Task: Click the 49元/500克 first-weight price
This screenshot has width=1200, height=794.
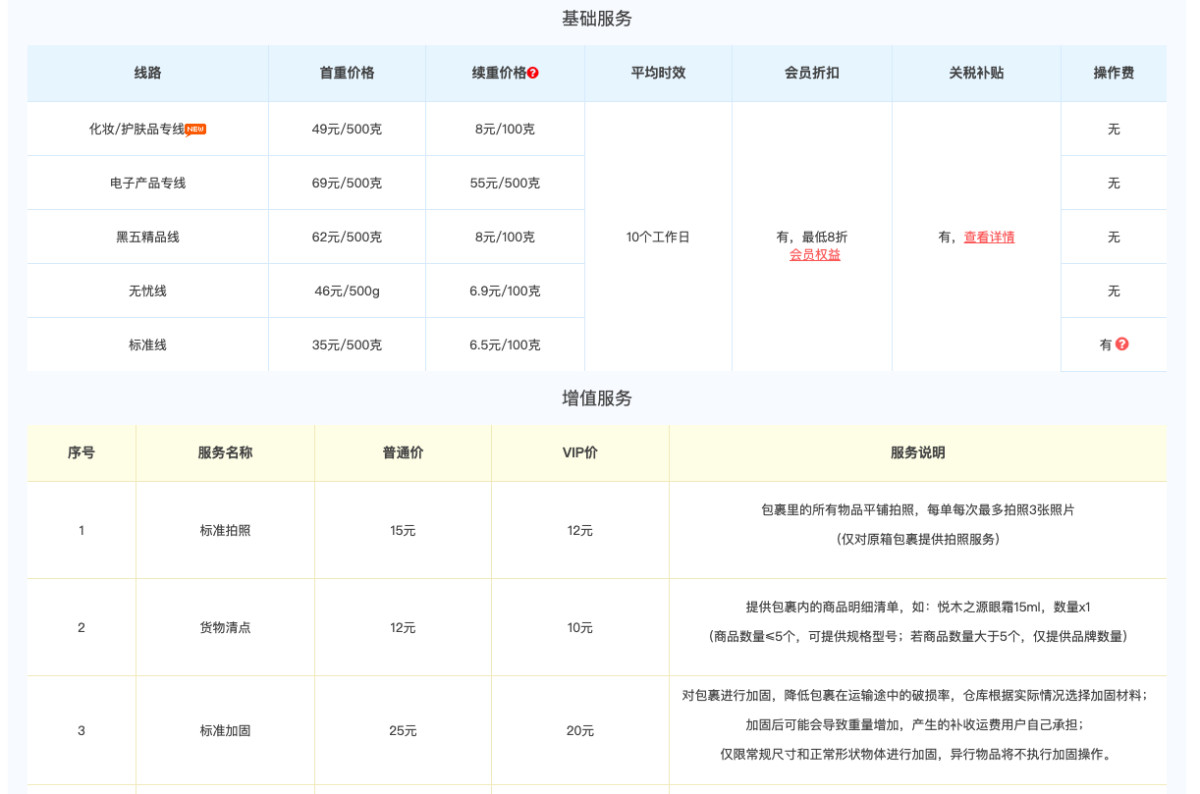Action: 347,129
